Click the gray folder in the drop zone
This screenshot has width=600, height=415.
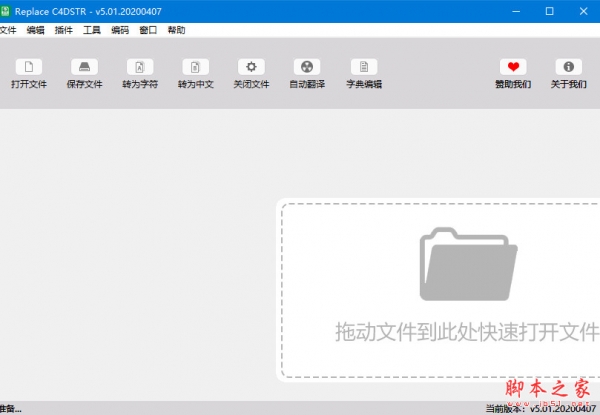[x=468, y=264]
